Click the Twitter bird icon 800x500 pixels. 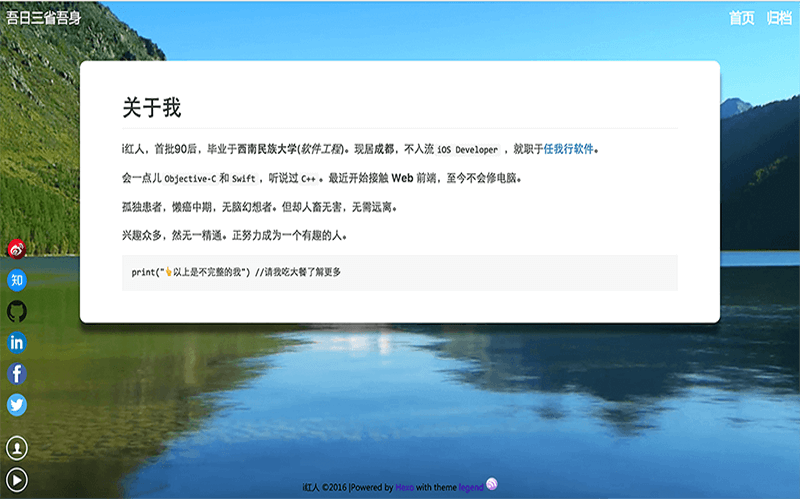click(x=17, y=404)
